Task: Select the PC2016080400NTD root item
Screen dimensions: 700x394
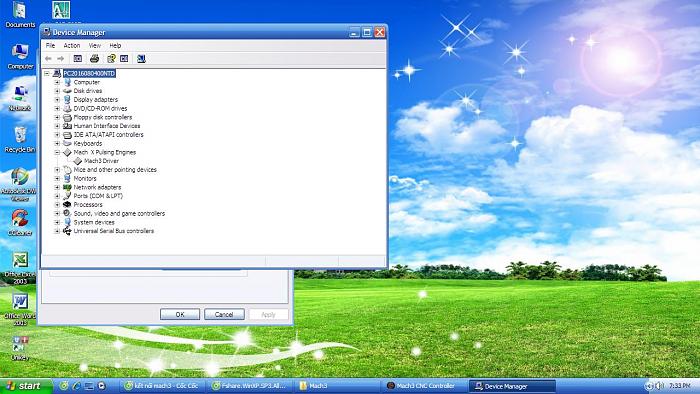Action: click(89, 73)
